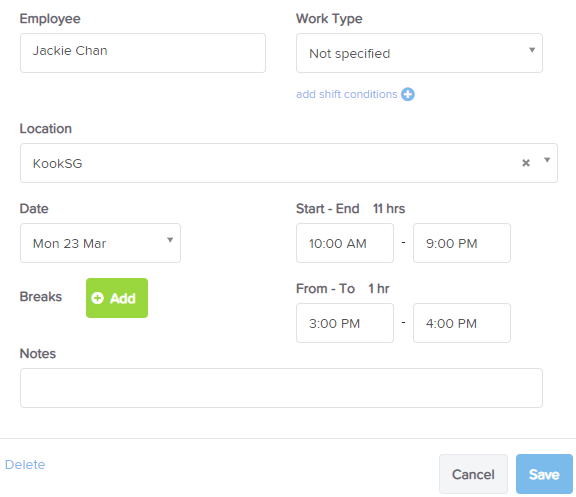Click the Save button
The image size is (576, 497).
point(544,474)
